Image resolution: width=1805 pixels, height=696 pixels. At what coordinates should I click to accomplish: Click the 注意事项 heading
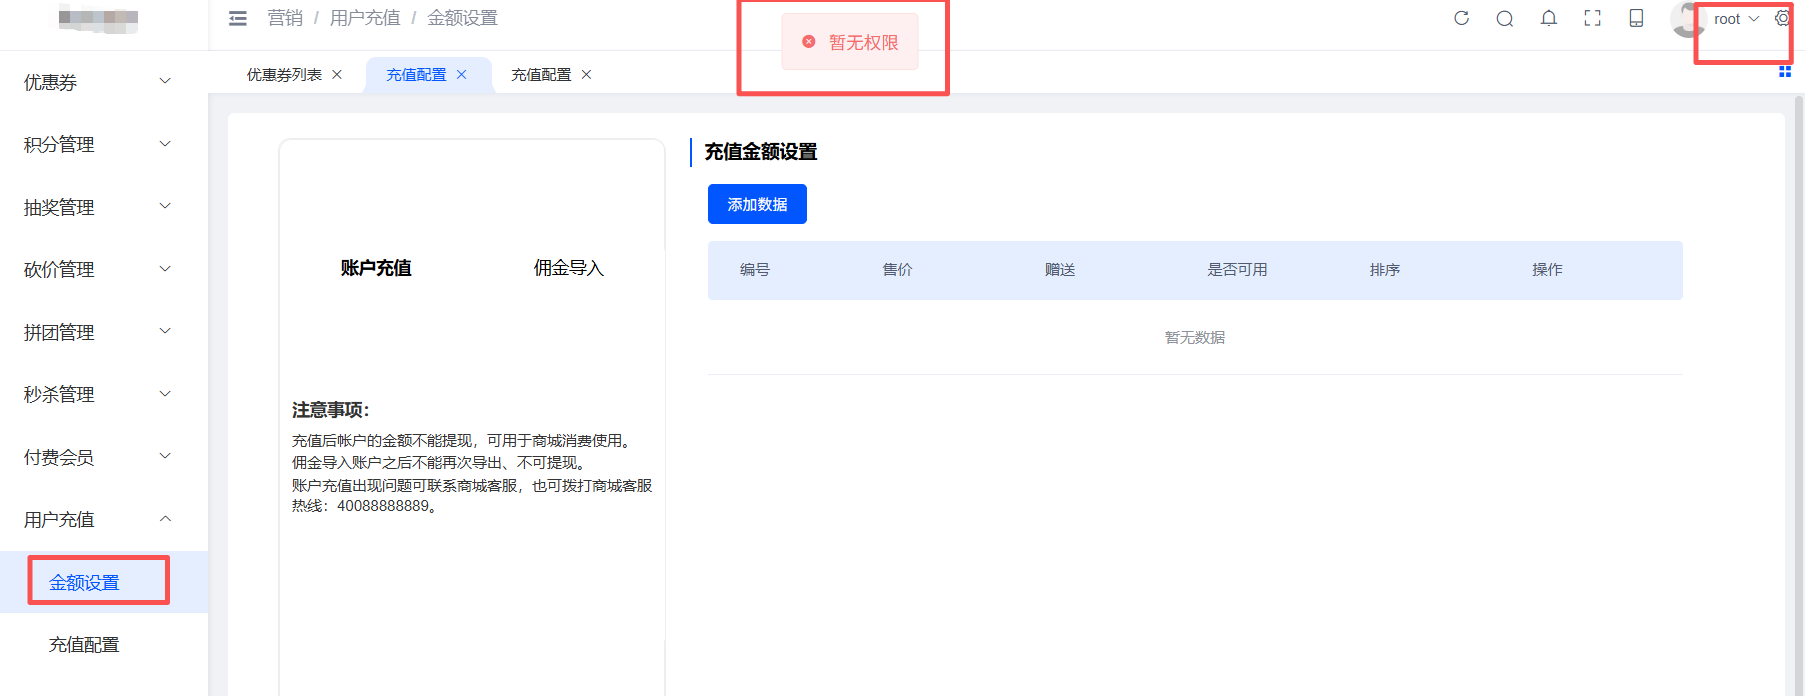tap(331, 410)
